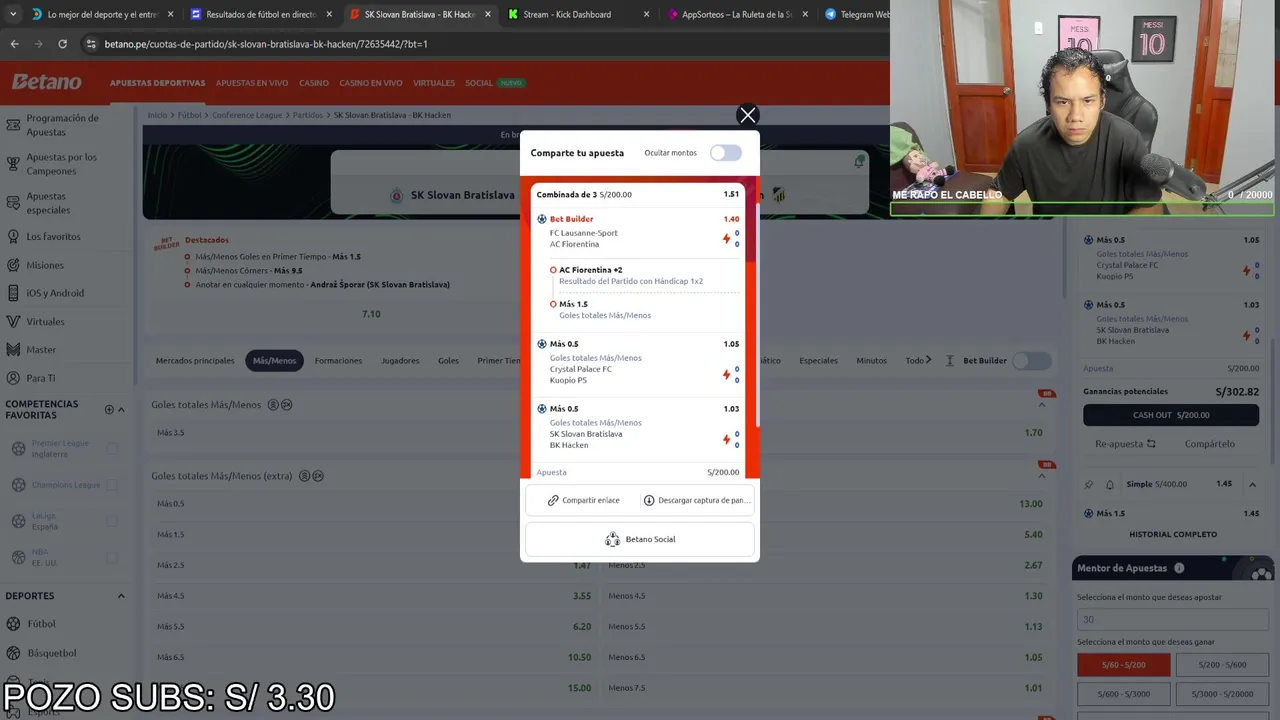Viewport: 1280px width, 720px height.
Task: Click the Betano logo
Action: [46, 82]
